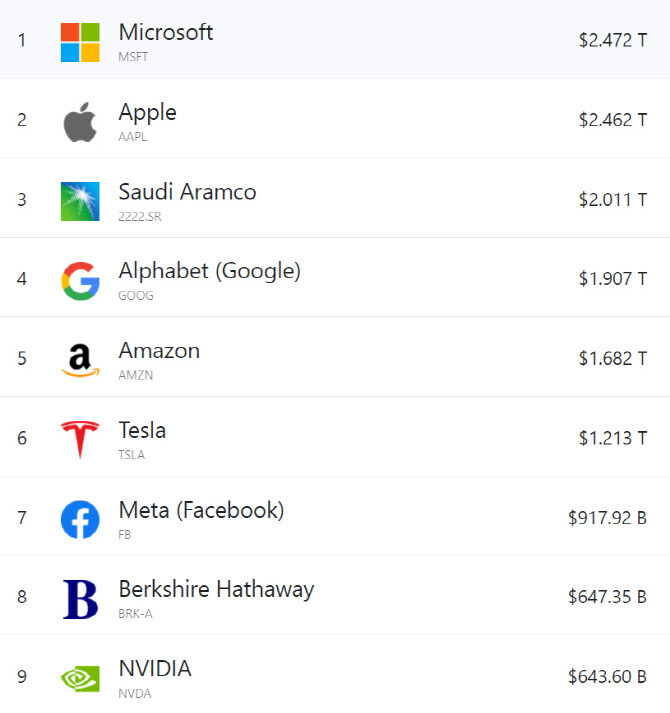The width and height of the screenshot is (670, 713).
Task: Select the blue Facebook logo
Action: (80, 519)
